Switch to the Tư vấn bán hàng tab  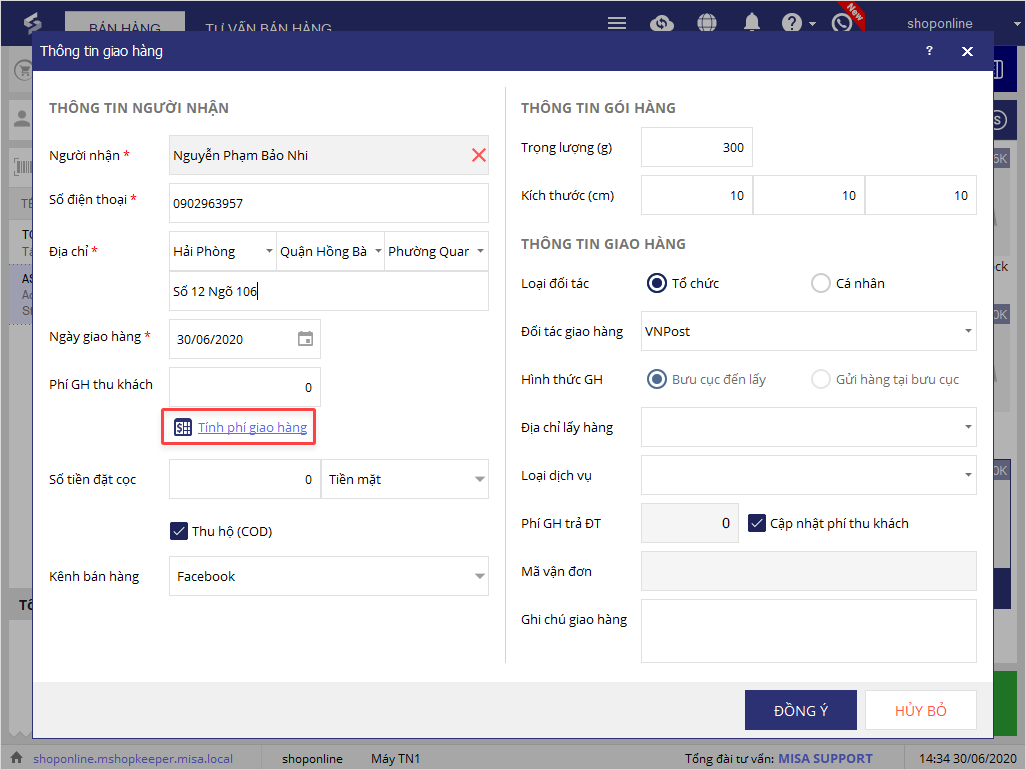(268, 28)
